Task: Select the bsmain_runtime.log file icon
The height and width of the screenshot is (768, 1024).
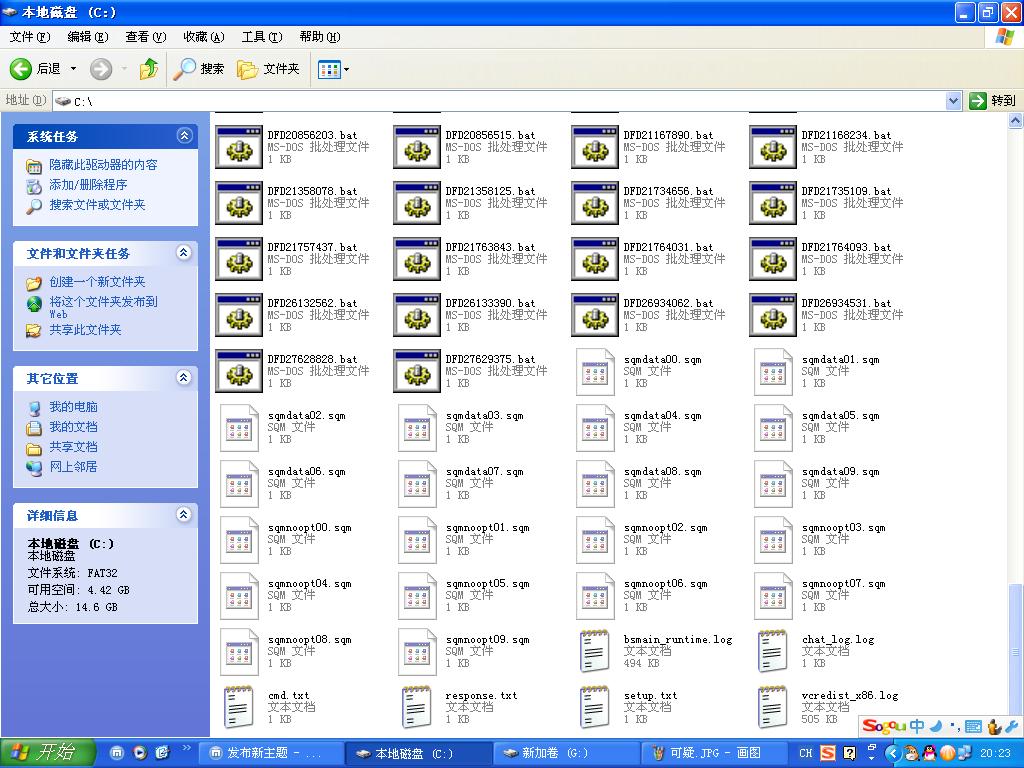Action: [x=595, y=651]
